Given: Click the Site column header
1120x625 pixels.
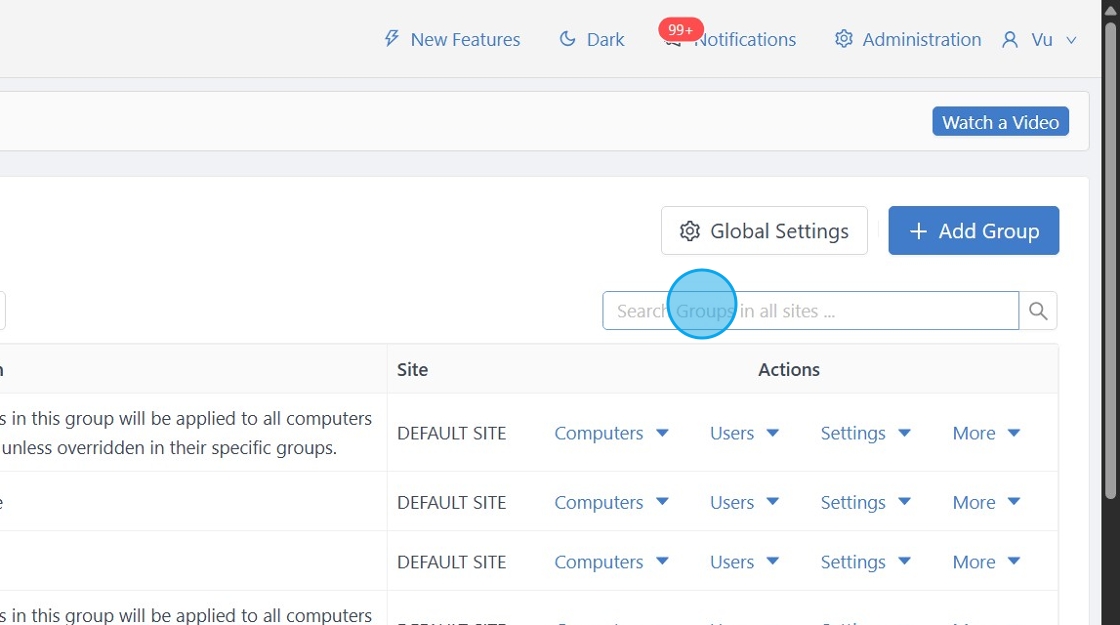Looking at the screenshot, I should pyautogui.click(x=412, y=369).
